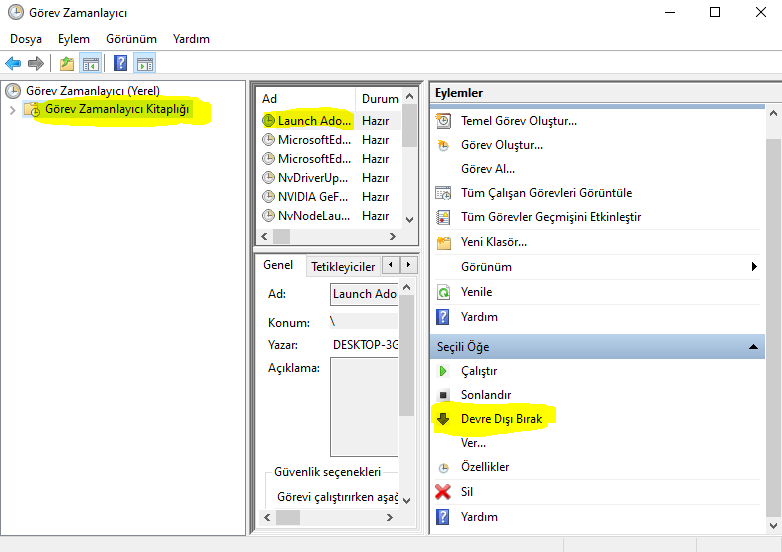Collapse the Seçili Öğe section

pyautogui.click(x=753, y=347)
